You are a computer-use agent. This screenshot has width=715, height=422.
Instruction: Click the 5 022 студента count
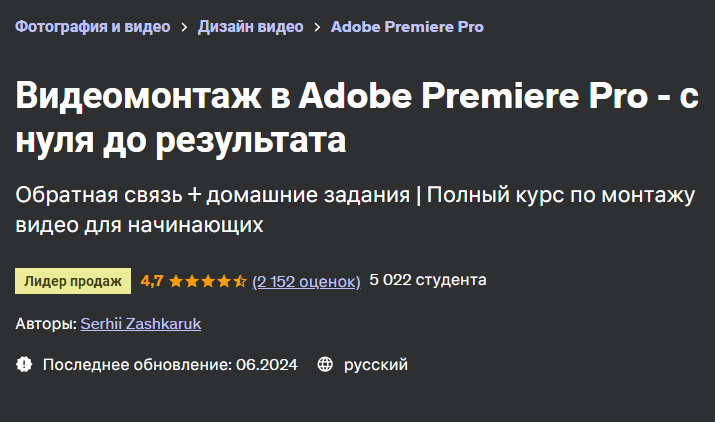[x=428, y=280]
